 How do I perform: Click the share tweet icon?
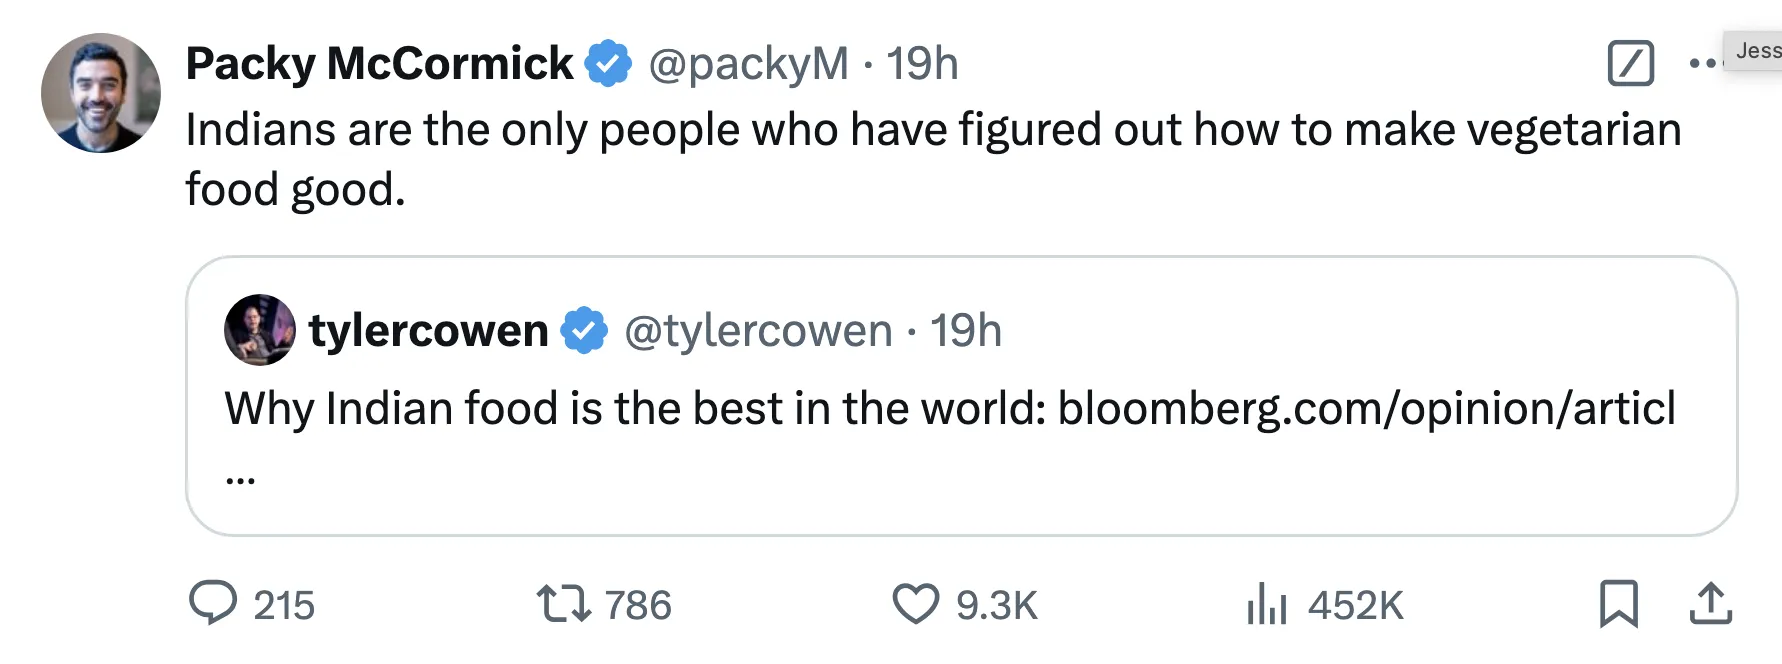click(1710, 604)
